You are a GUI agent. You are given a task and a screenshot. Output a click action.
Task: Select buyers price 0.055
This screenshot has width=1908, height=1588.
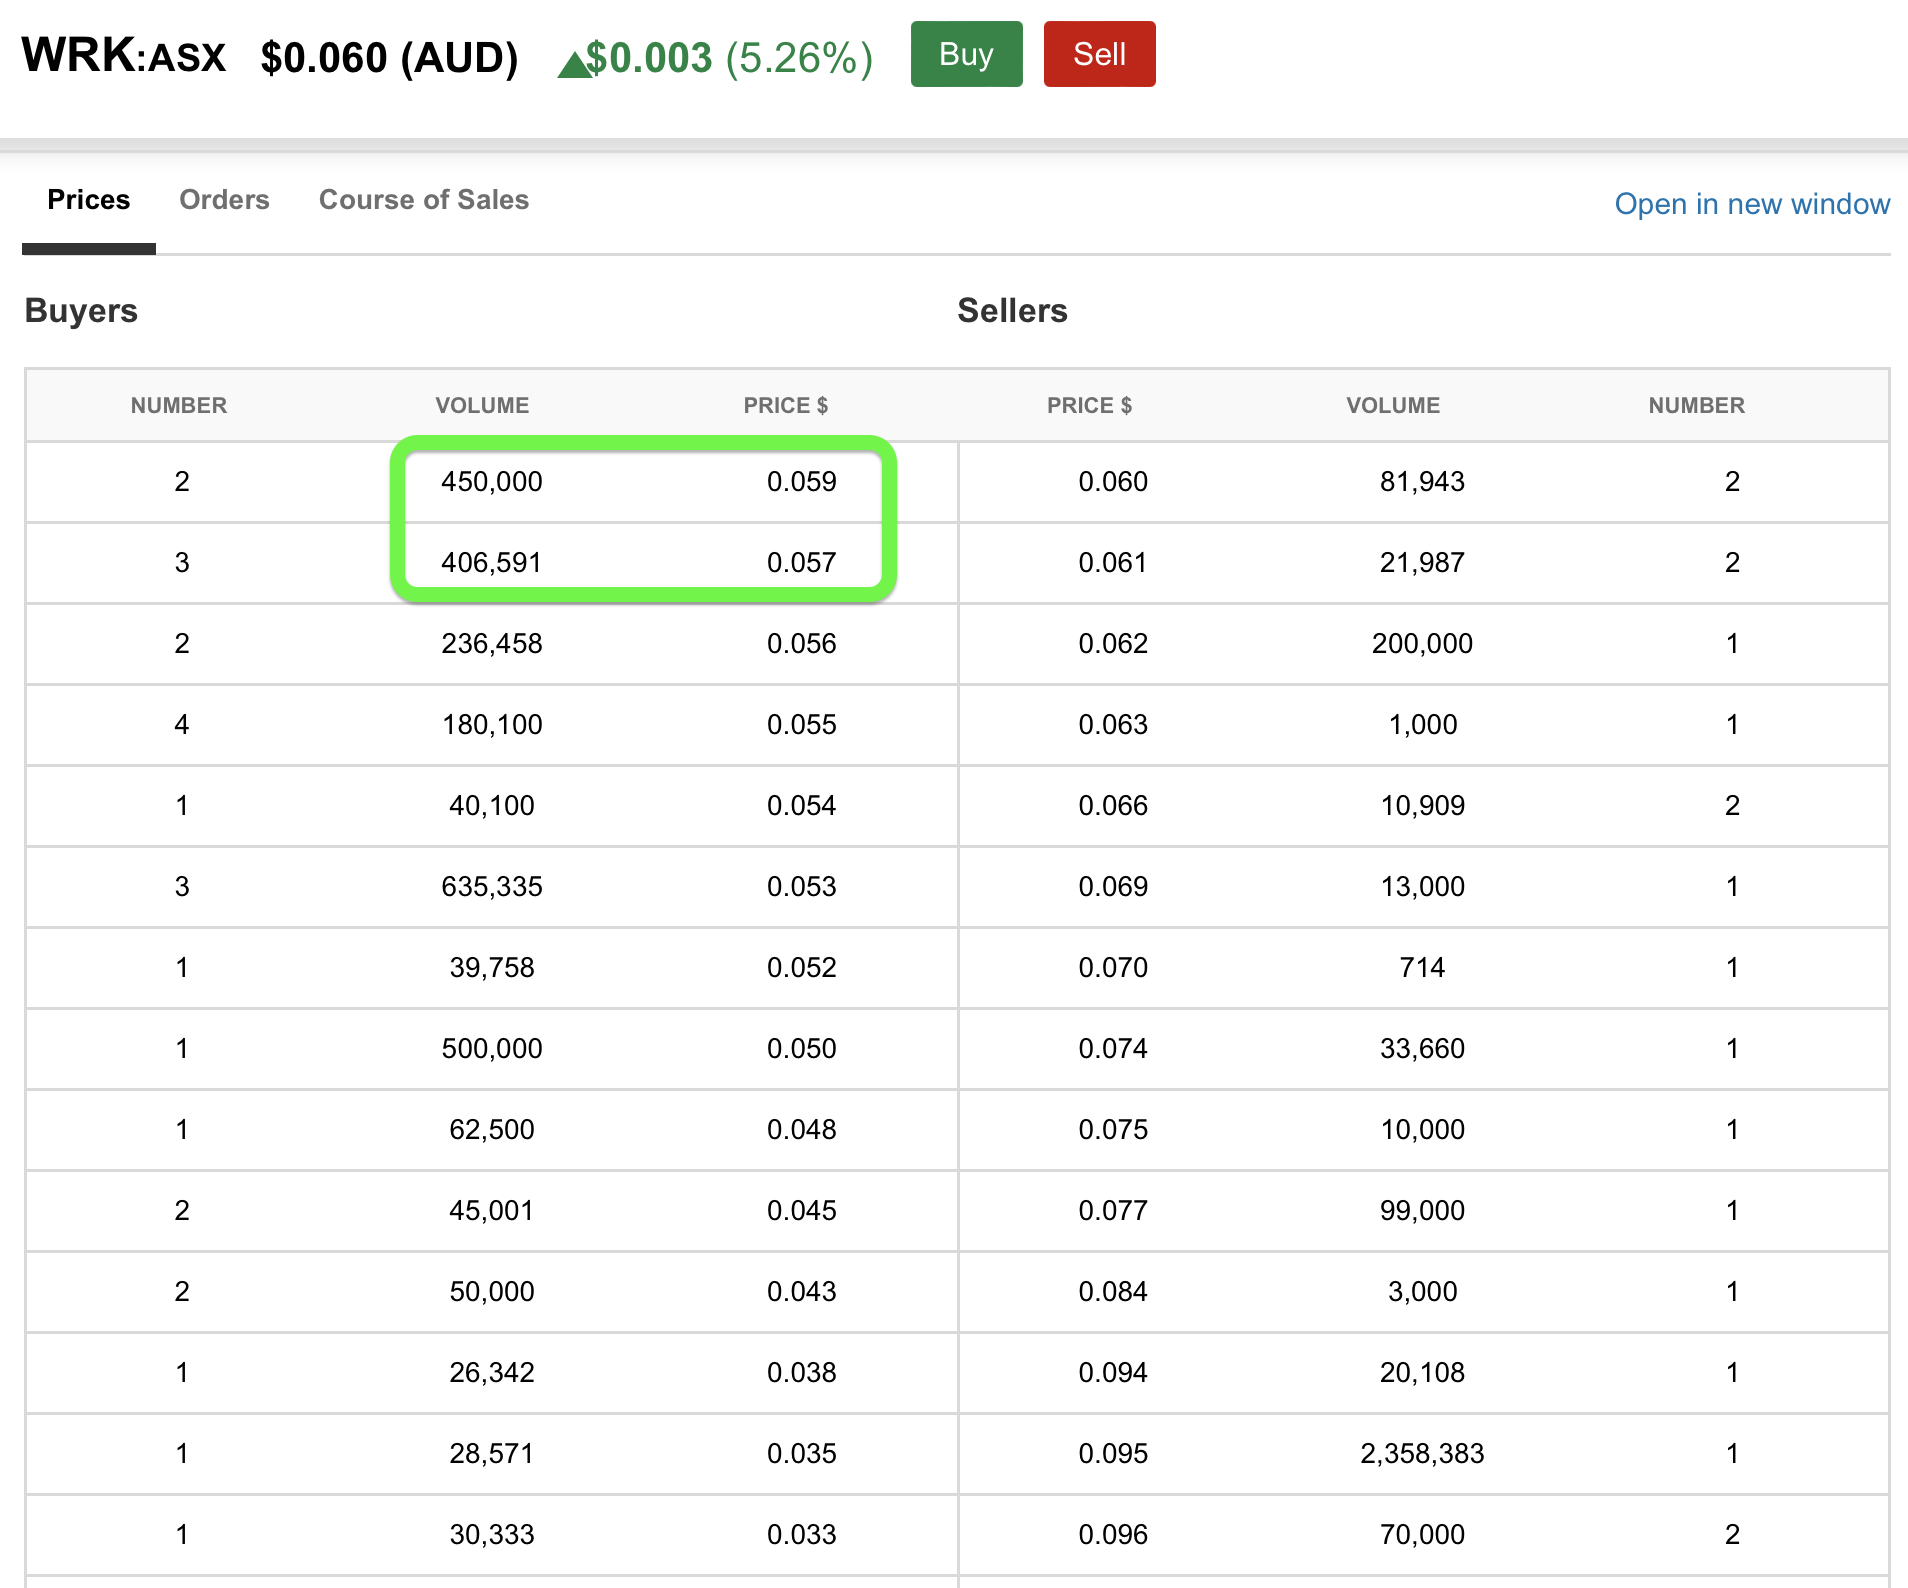pos(802,725)
